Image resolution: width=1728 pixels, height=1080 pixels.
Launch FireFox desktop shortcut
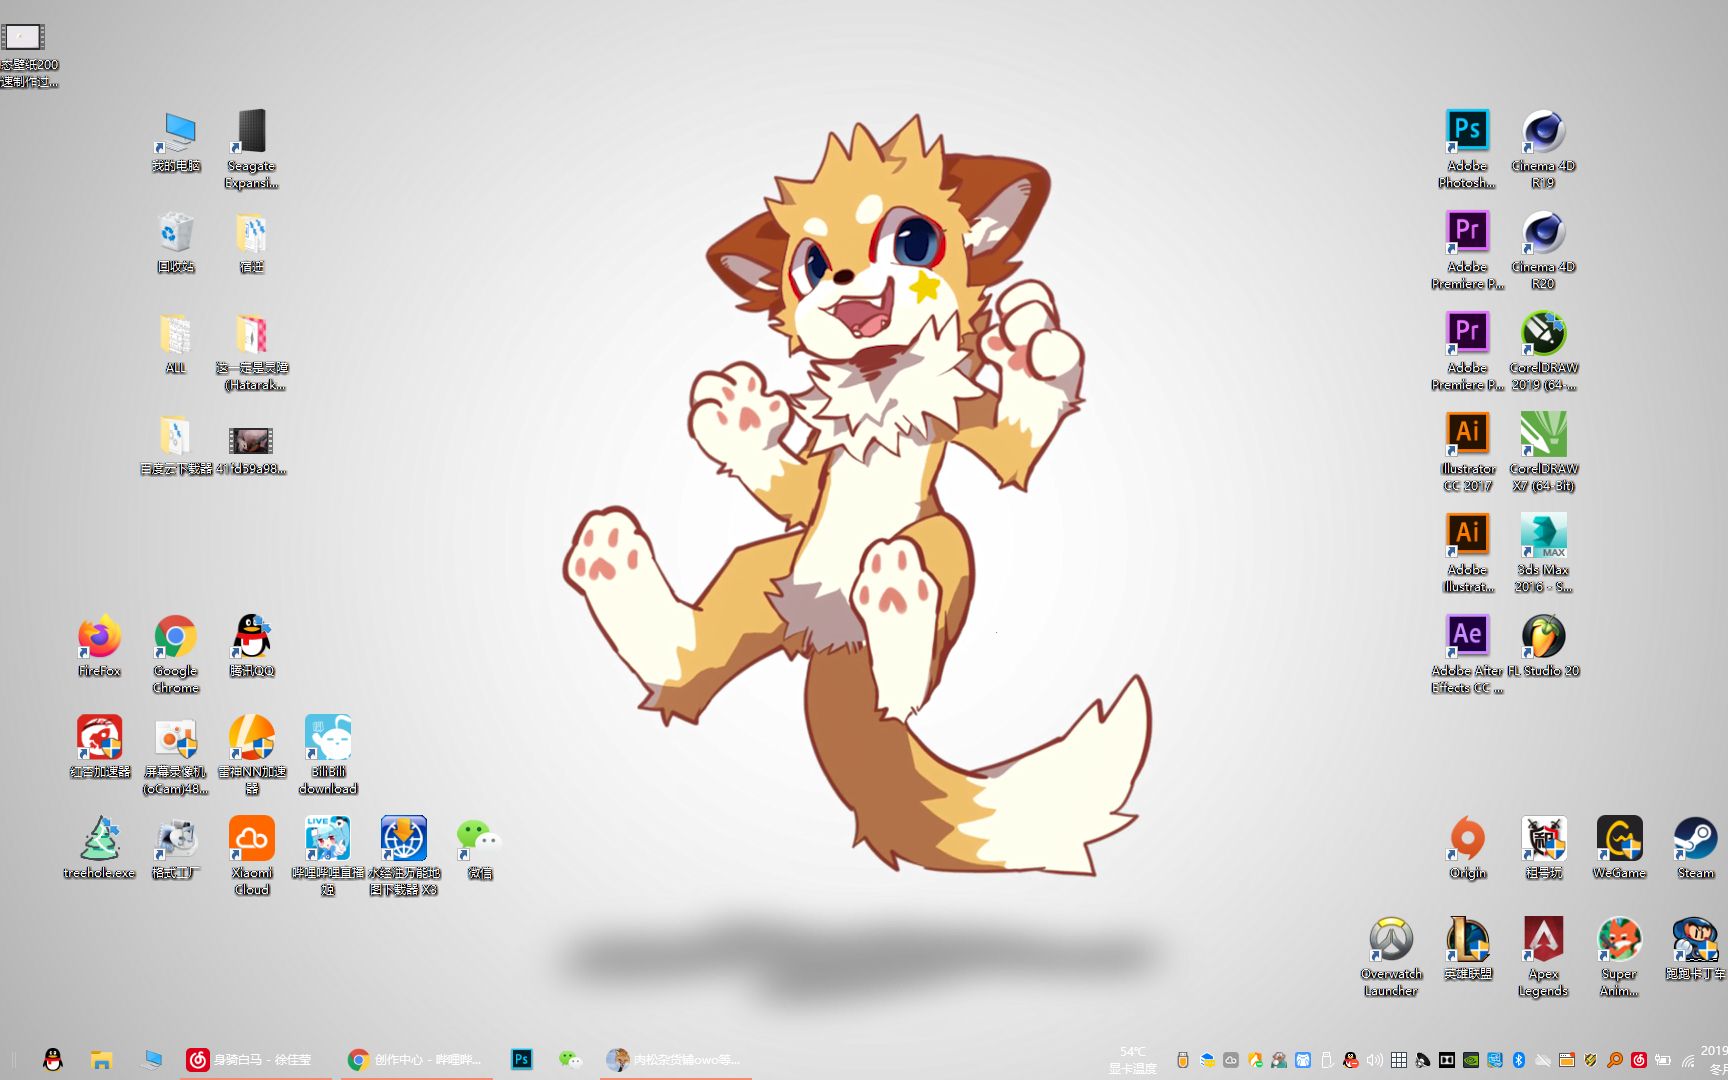click(99, 646)
